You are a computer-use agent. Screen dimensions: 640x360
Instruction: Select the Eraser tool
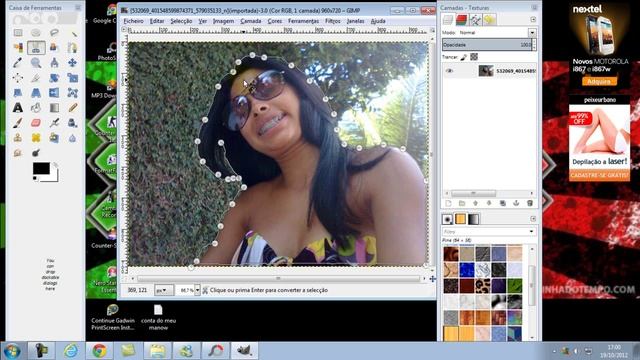(36, 122)
